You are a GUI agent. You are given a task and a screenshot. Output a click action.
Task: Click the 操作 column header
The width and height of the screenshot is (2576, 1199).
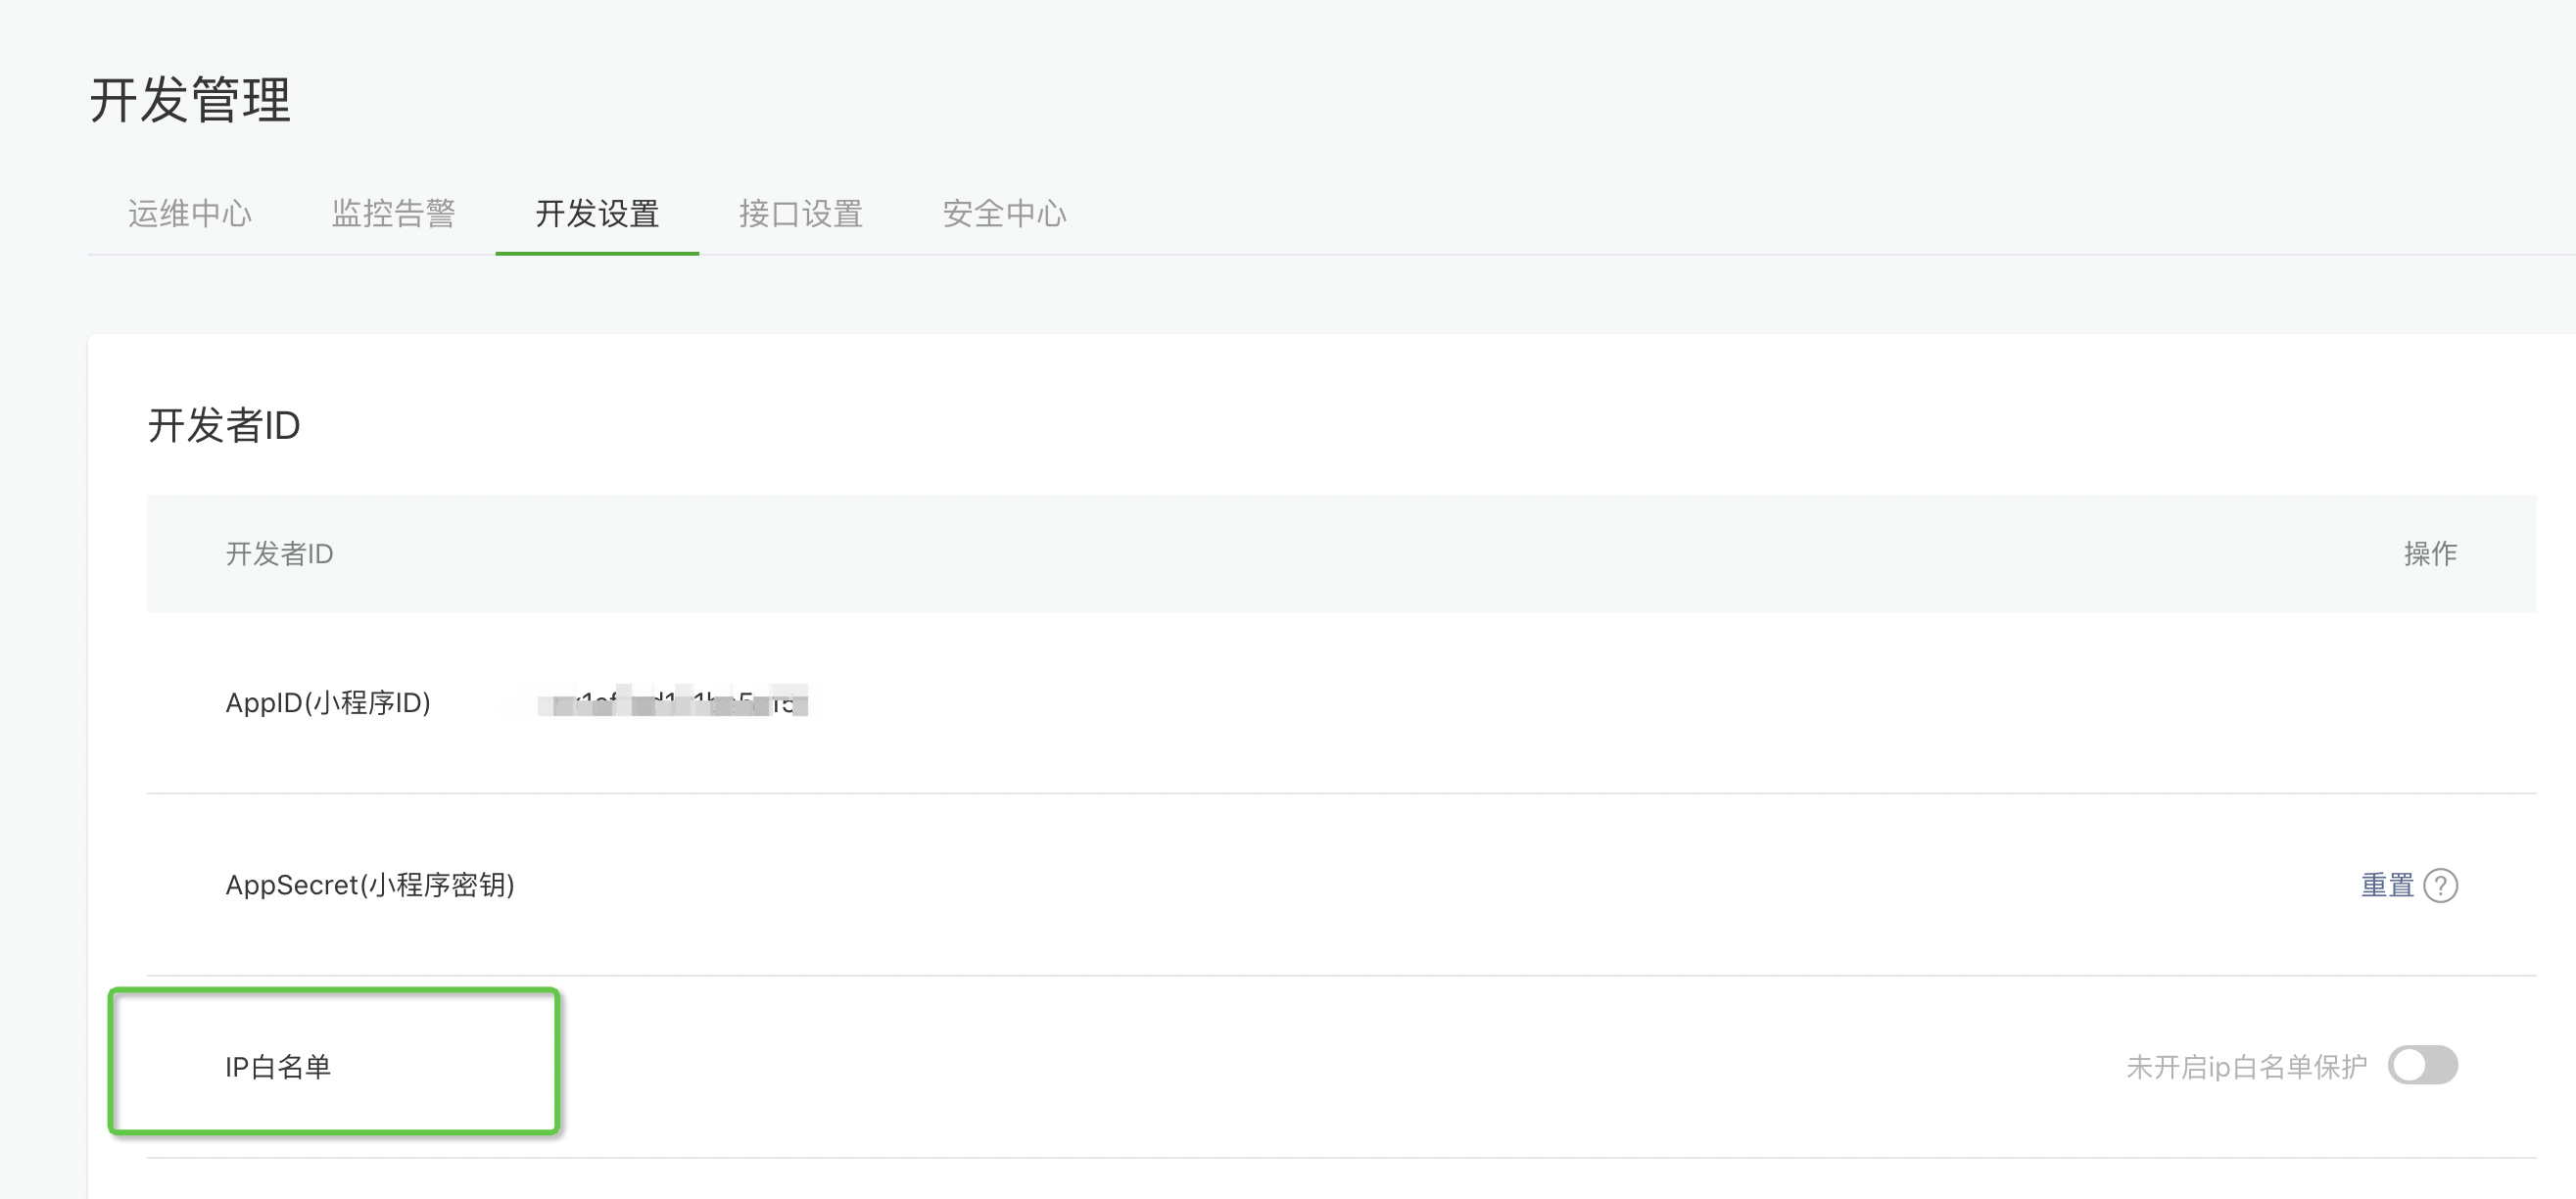pyautogui.click(x=2430, y=553)
